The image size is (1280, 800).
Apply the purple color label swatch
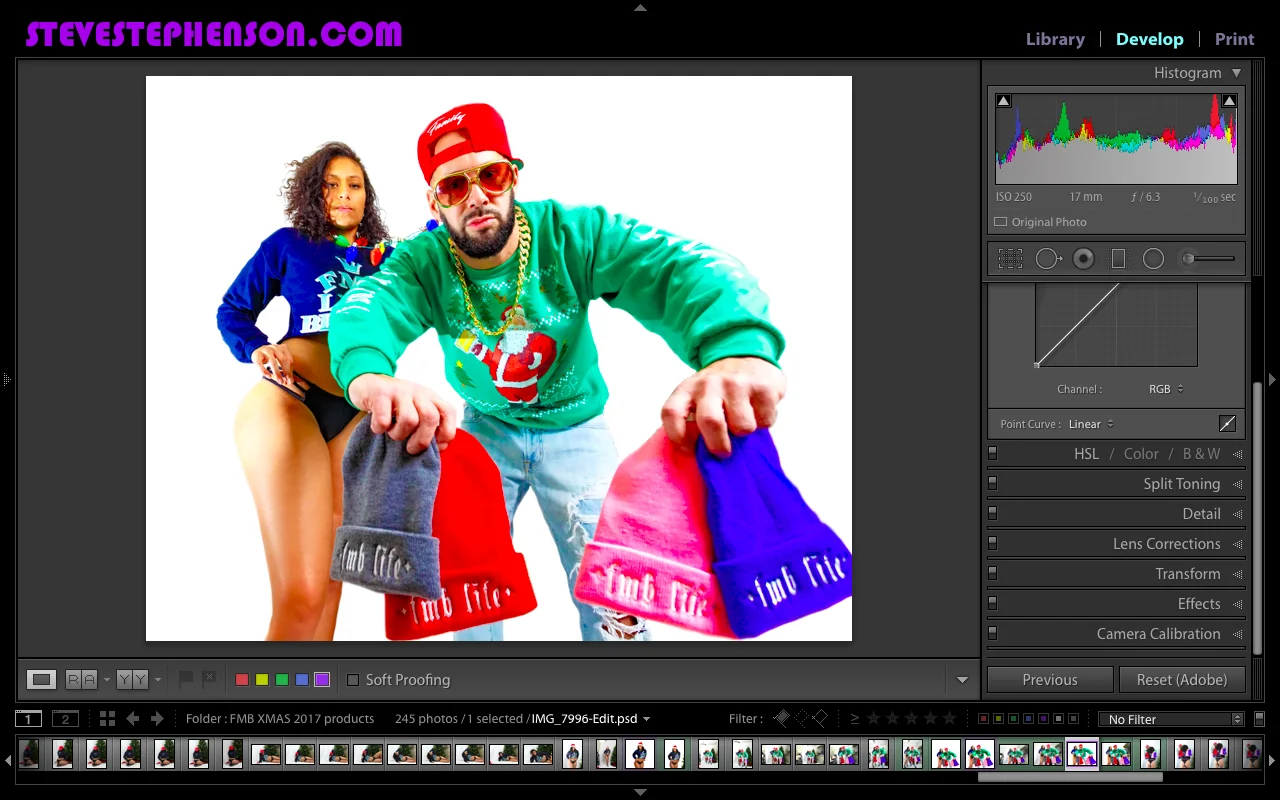[322, 680]
